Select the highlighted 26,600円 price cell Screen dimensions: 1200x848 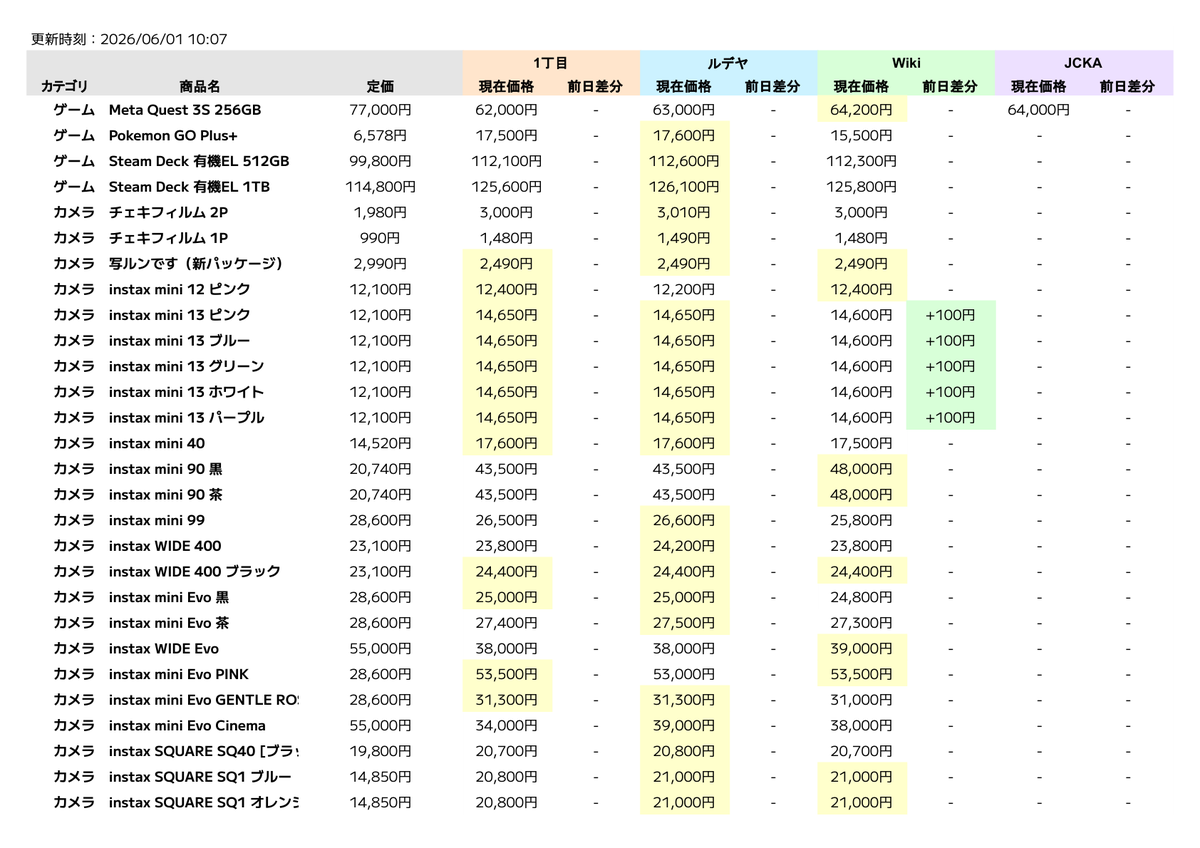[684, 520]
